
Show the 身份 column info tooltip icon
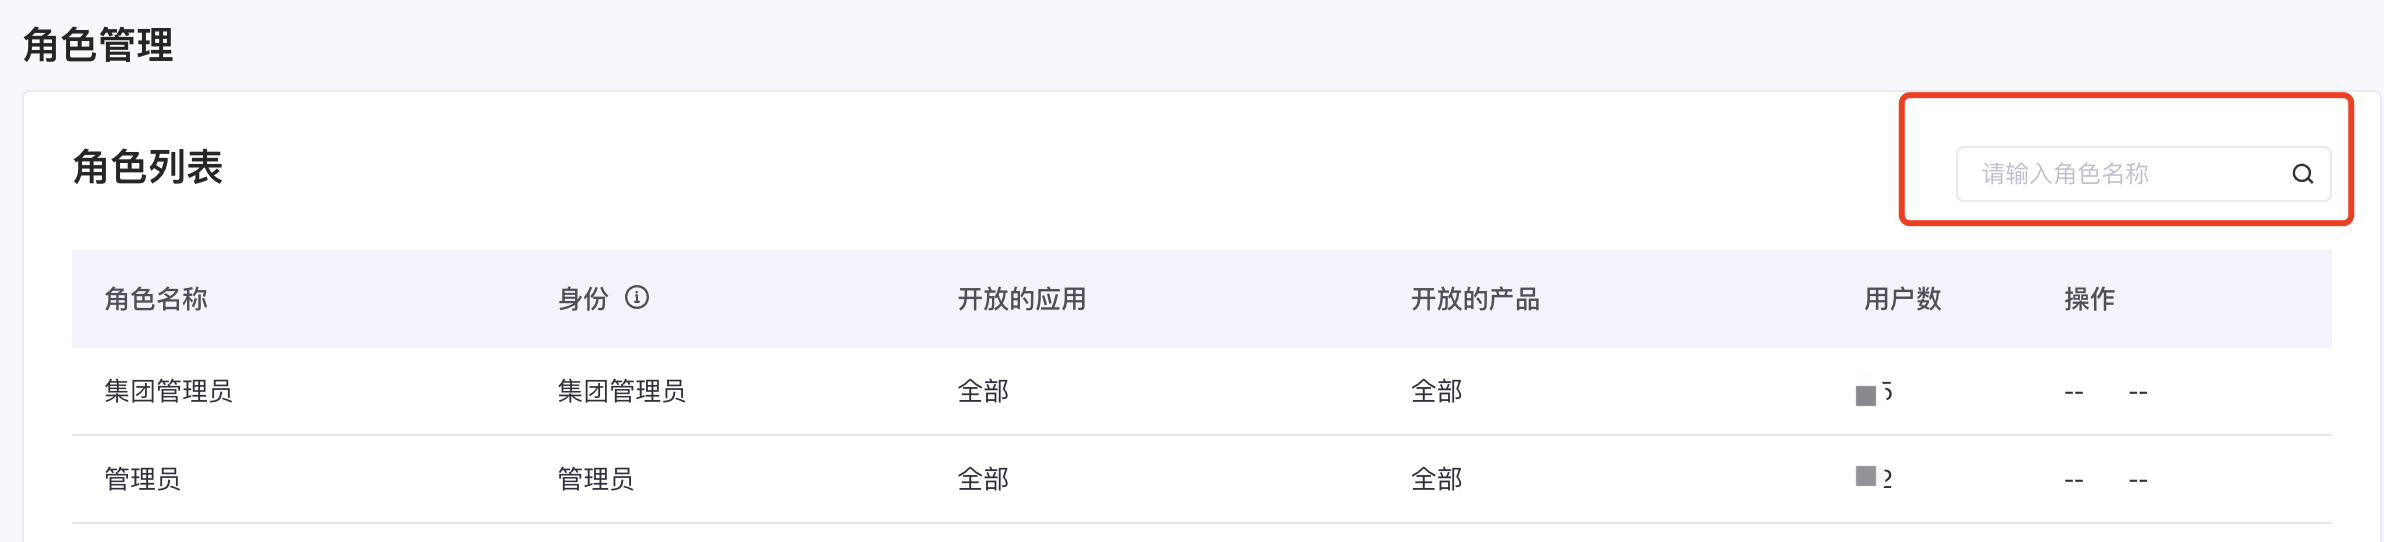pos(637,297)
